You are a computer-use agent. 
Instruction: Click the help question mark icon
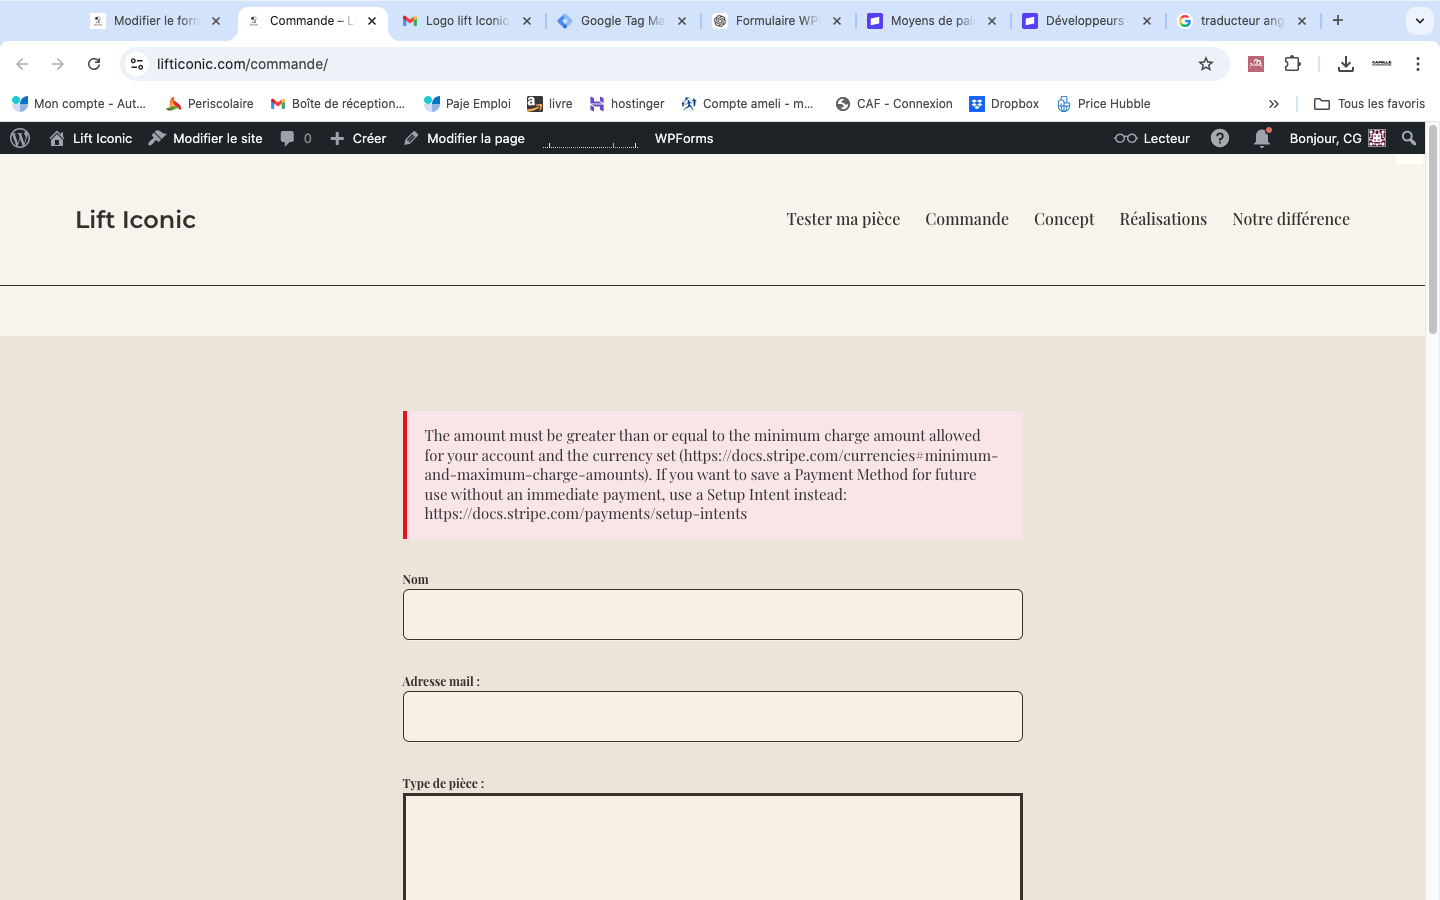(1220, 138)
